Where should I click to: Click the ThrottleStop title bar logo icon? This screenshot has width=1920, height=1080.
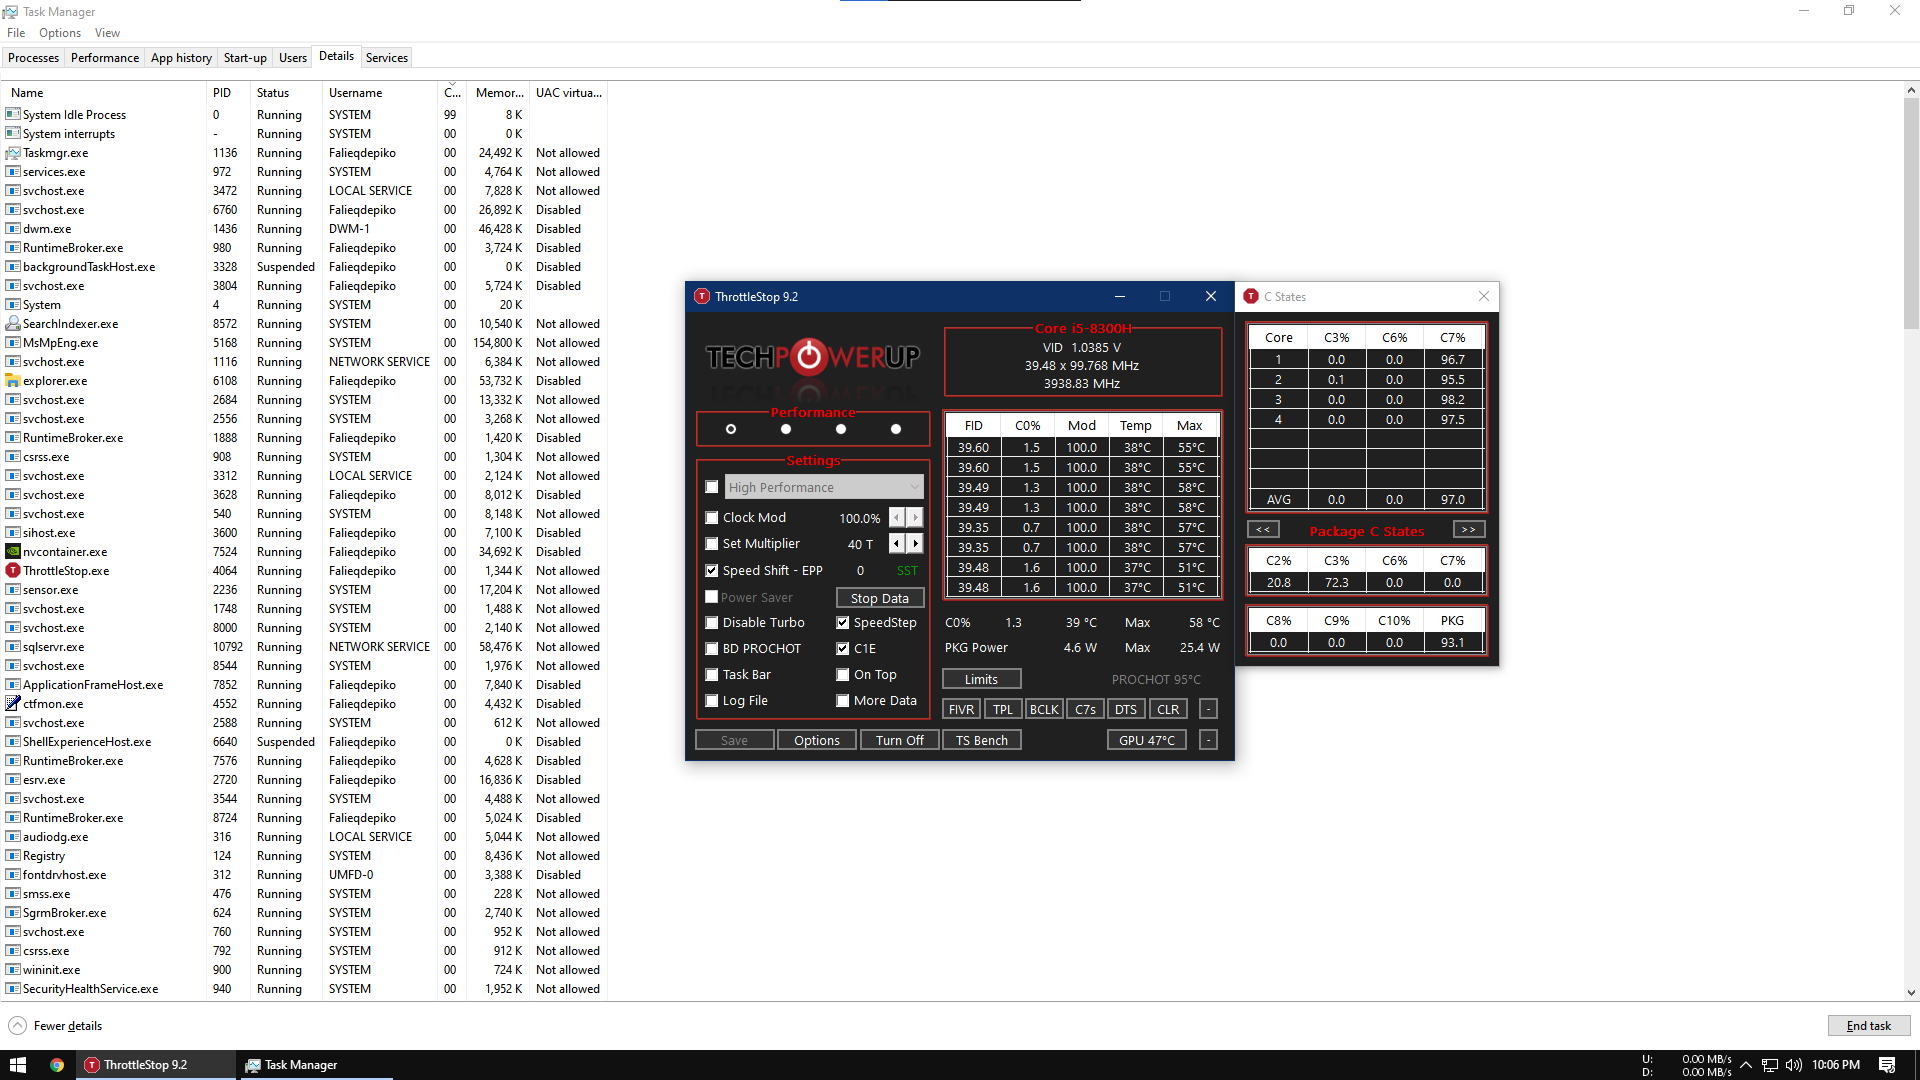pyautogui.click(x=702, y=297)
